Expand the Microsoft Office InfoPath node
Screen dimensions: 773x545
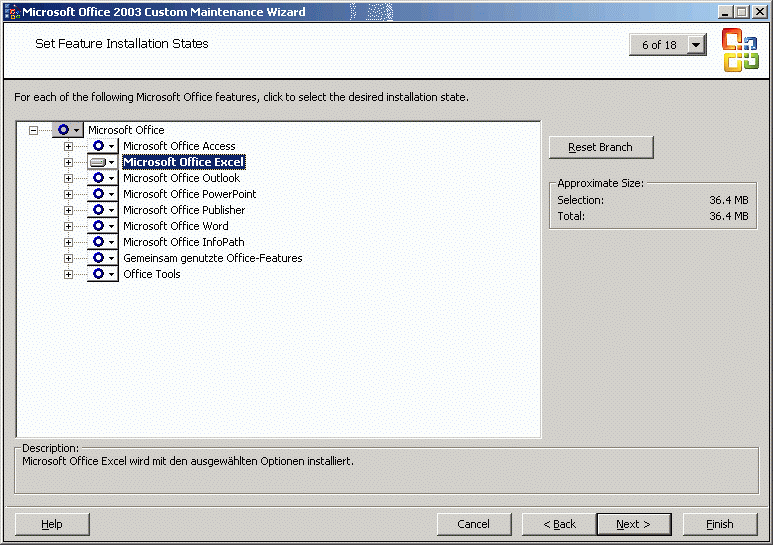point(69,242)
